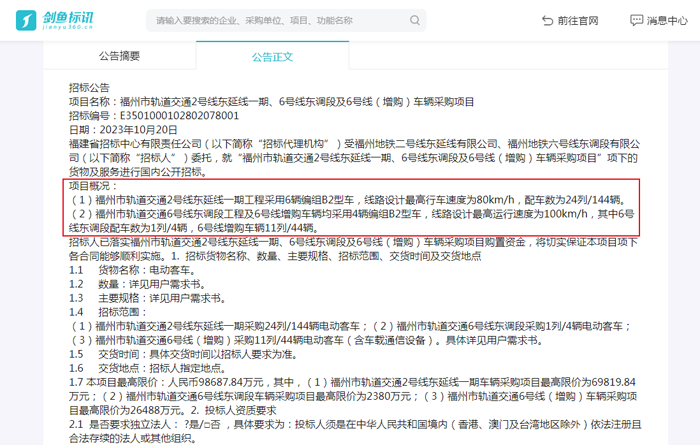Click the 消息中心 chat bubble icon

tap(636, 21)
